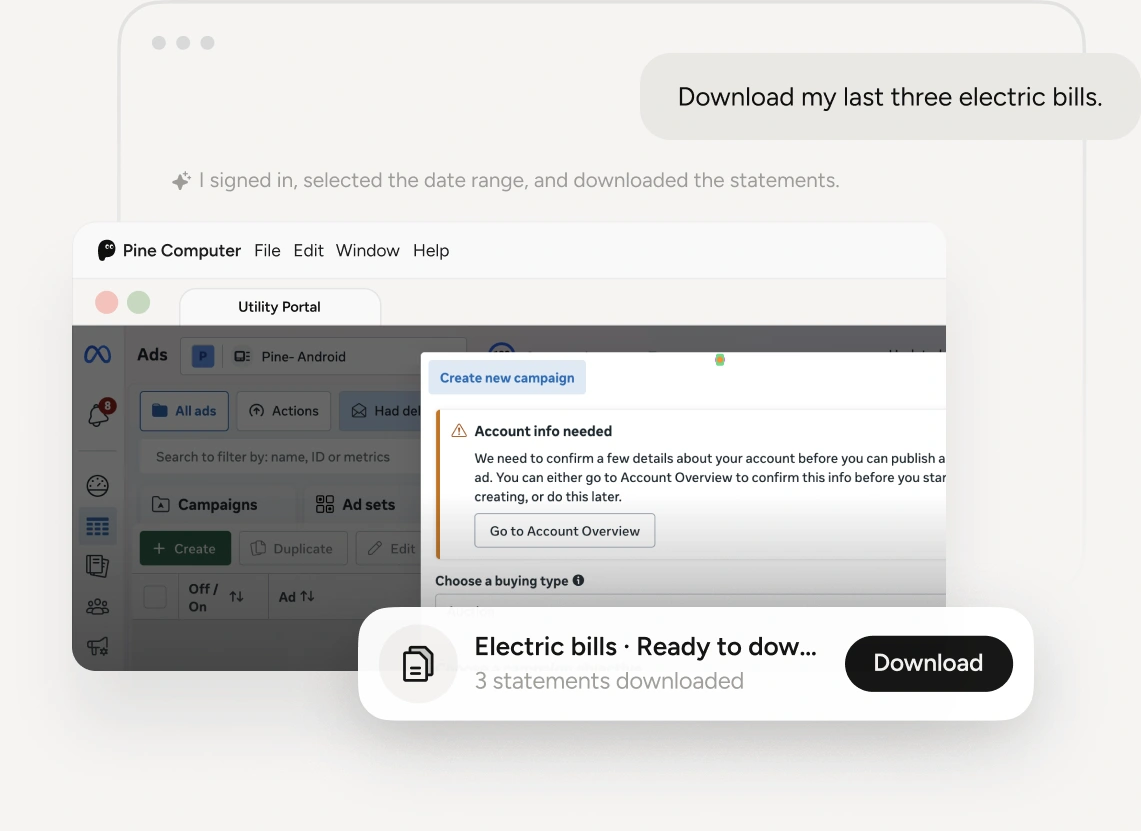Viewport: 1141px width, 831px height.
Task: Click the 'Download my last three electric bills.' message
Action: click(890, 97)
